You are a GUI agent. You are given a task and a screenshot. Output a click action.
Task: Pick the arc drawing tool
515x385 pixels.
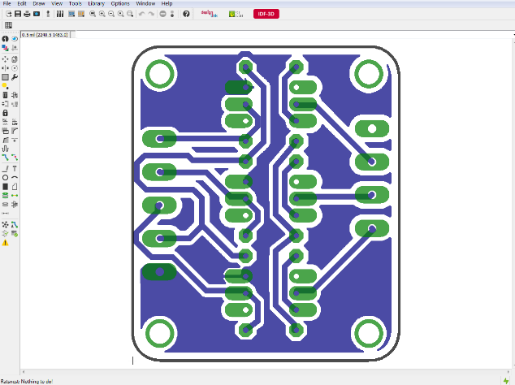tap(14, 178)
